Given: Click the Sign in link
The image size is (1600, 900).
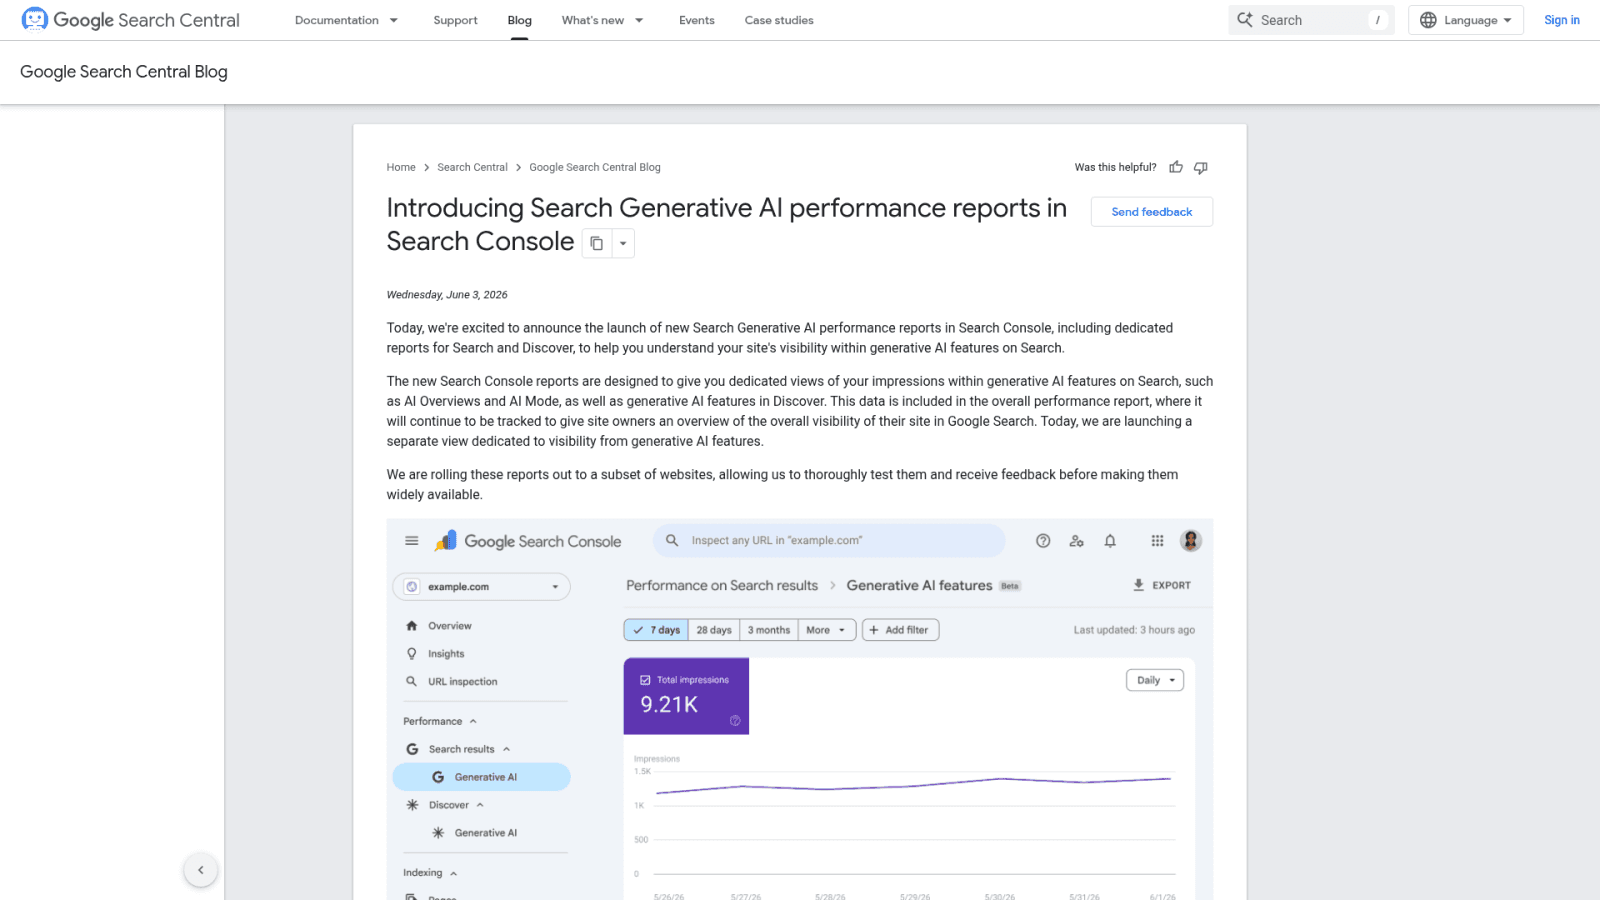Looking at the screenshot, I should [x=1562, y=20].
